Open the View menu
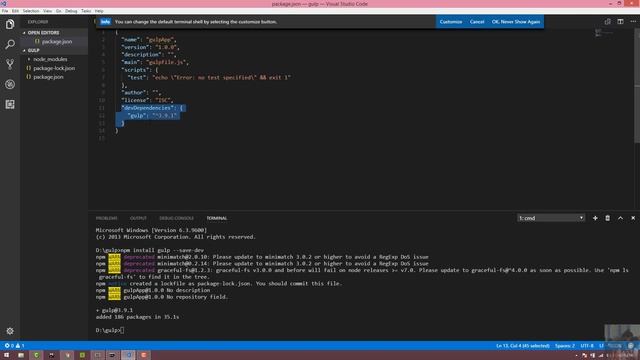The image size is (640, 360). pyautogui.click(x=47, y=11)
